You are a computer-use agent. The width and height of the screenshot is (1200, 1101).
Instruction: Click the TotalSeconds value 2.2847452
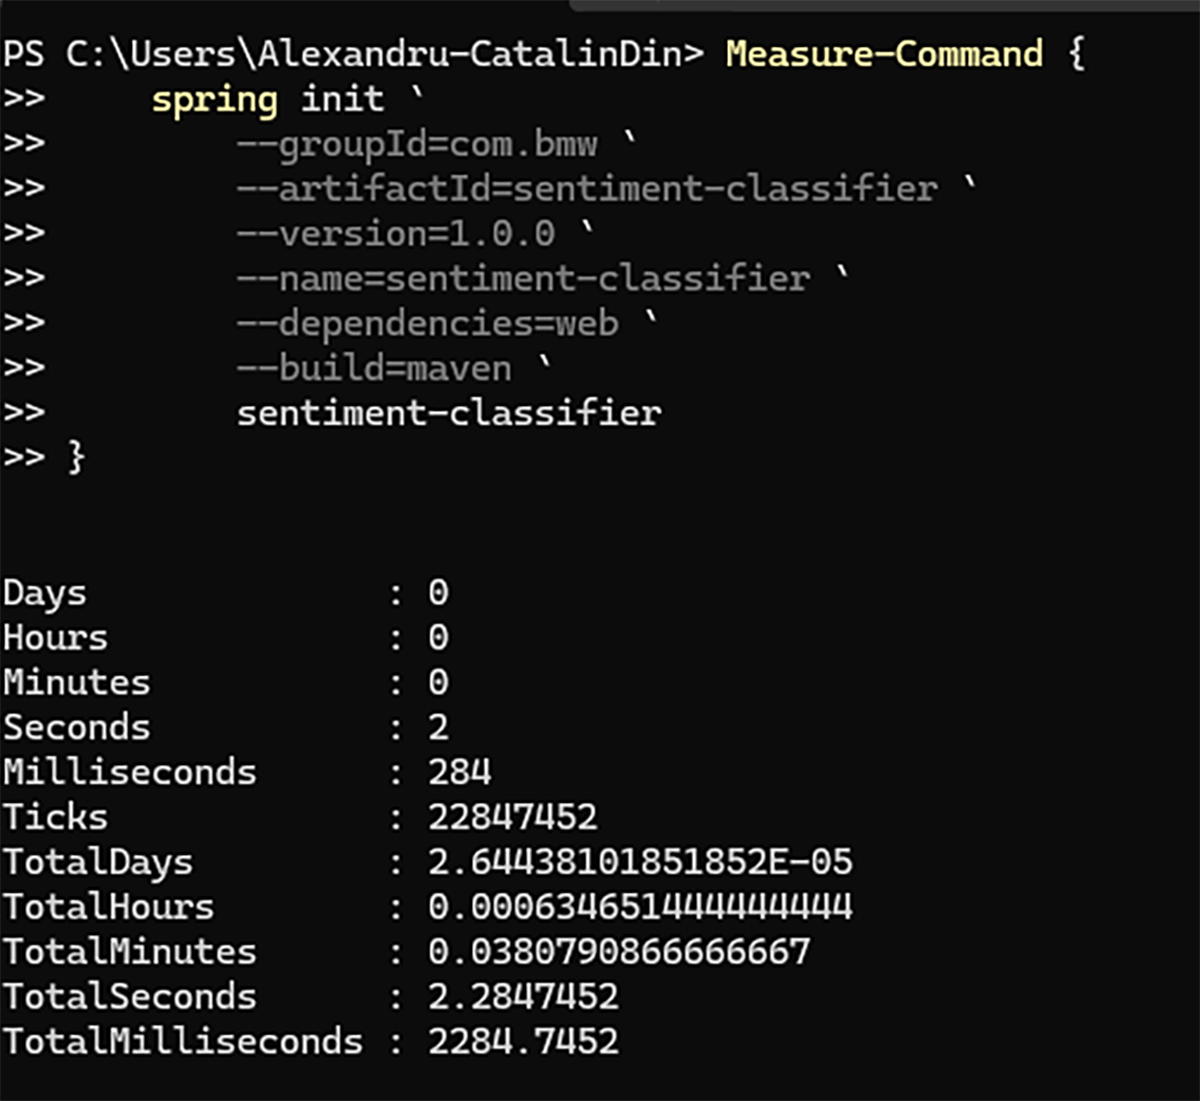pyautogui.click(x=523, y=997)
